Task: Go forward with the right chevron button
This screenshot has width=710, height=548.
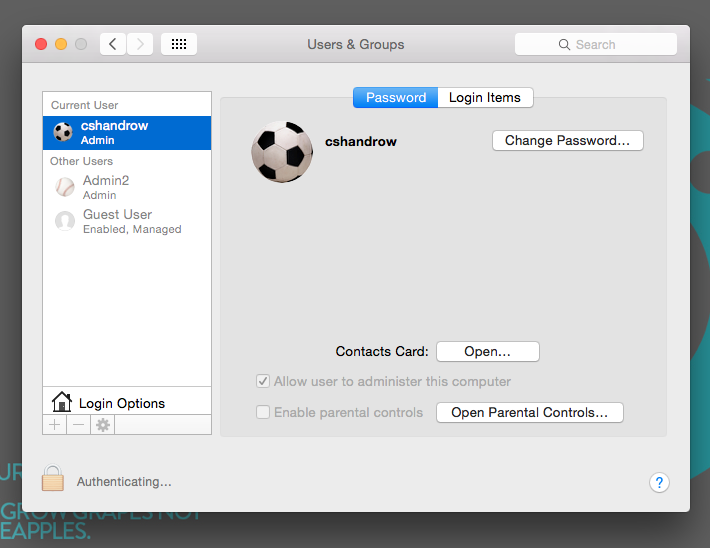Action: pos(140,44)
